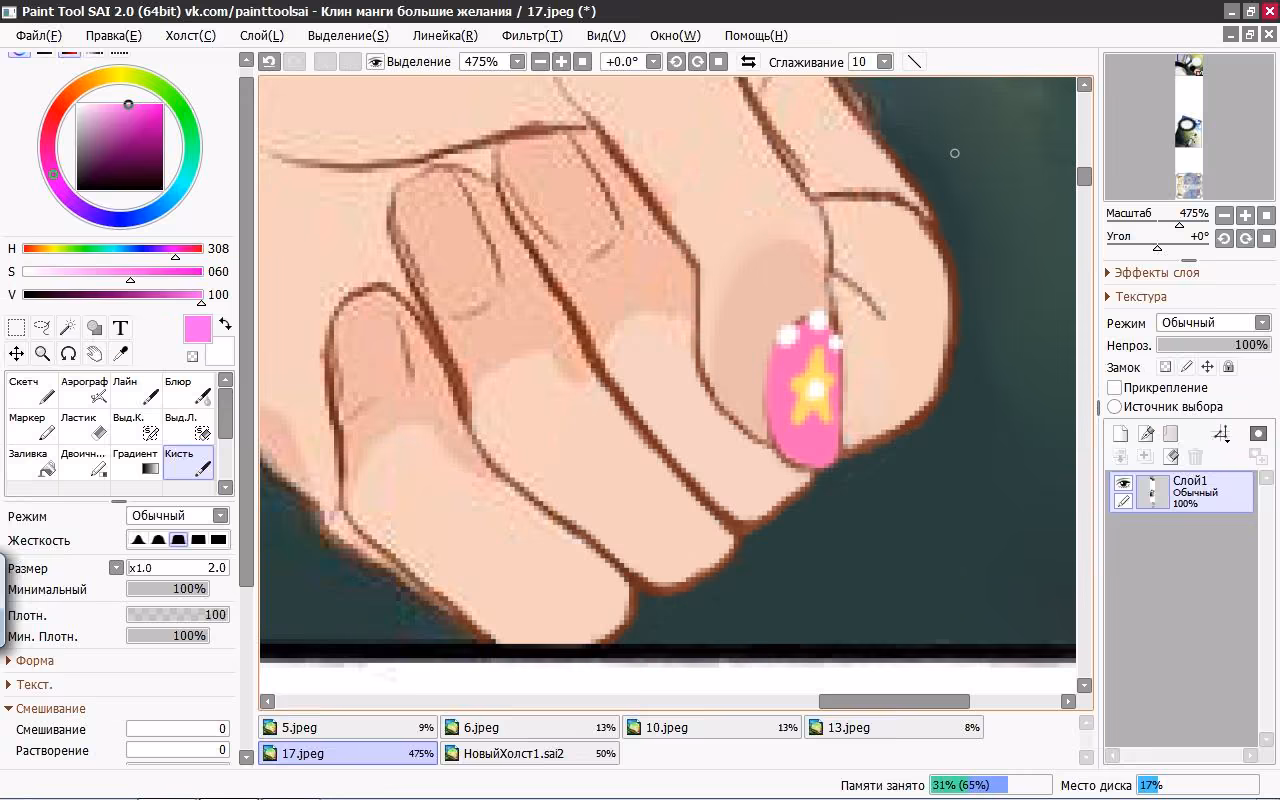The image size is (1280, 800).
Task: Select the rotate view tool
Action: click(x=68, y=353)
